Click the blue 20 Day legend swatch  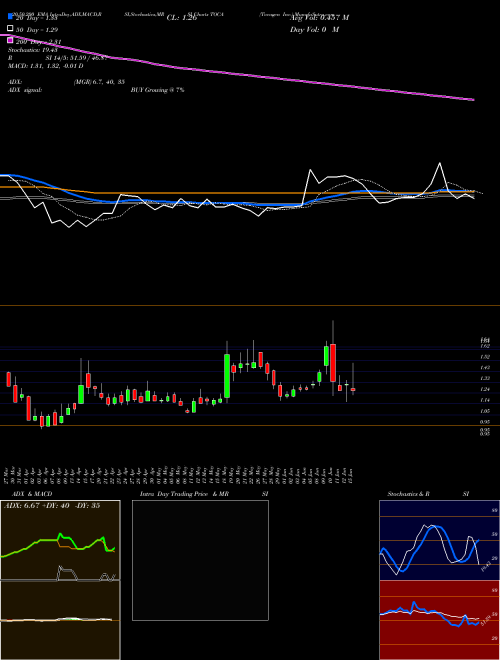point(10,16)
